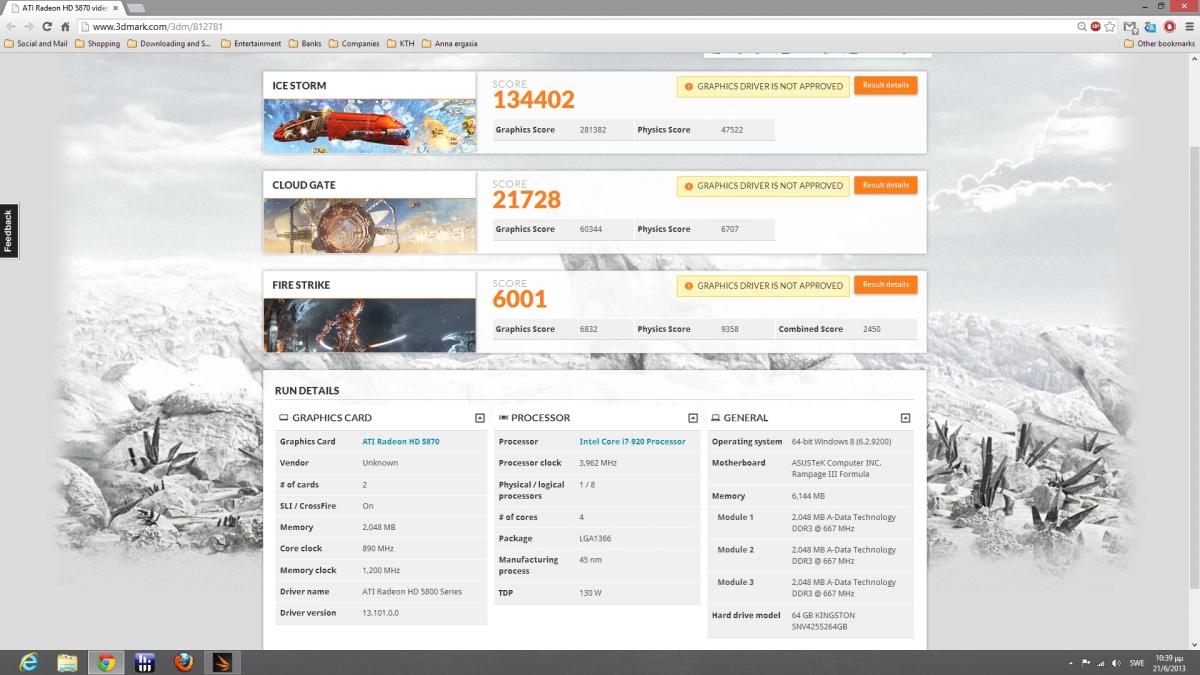Click the Fire Strike thumbnail image
The image size is (1200, 675).
369,325
